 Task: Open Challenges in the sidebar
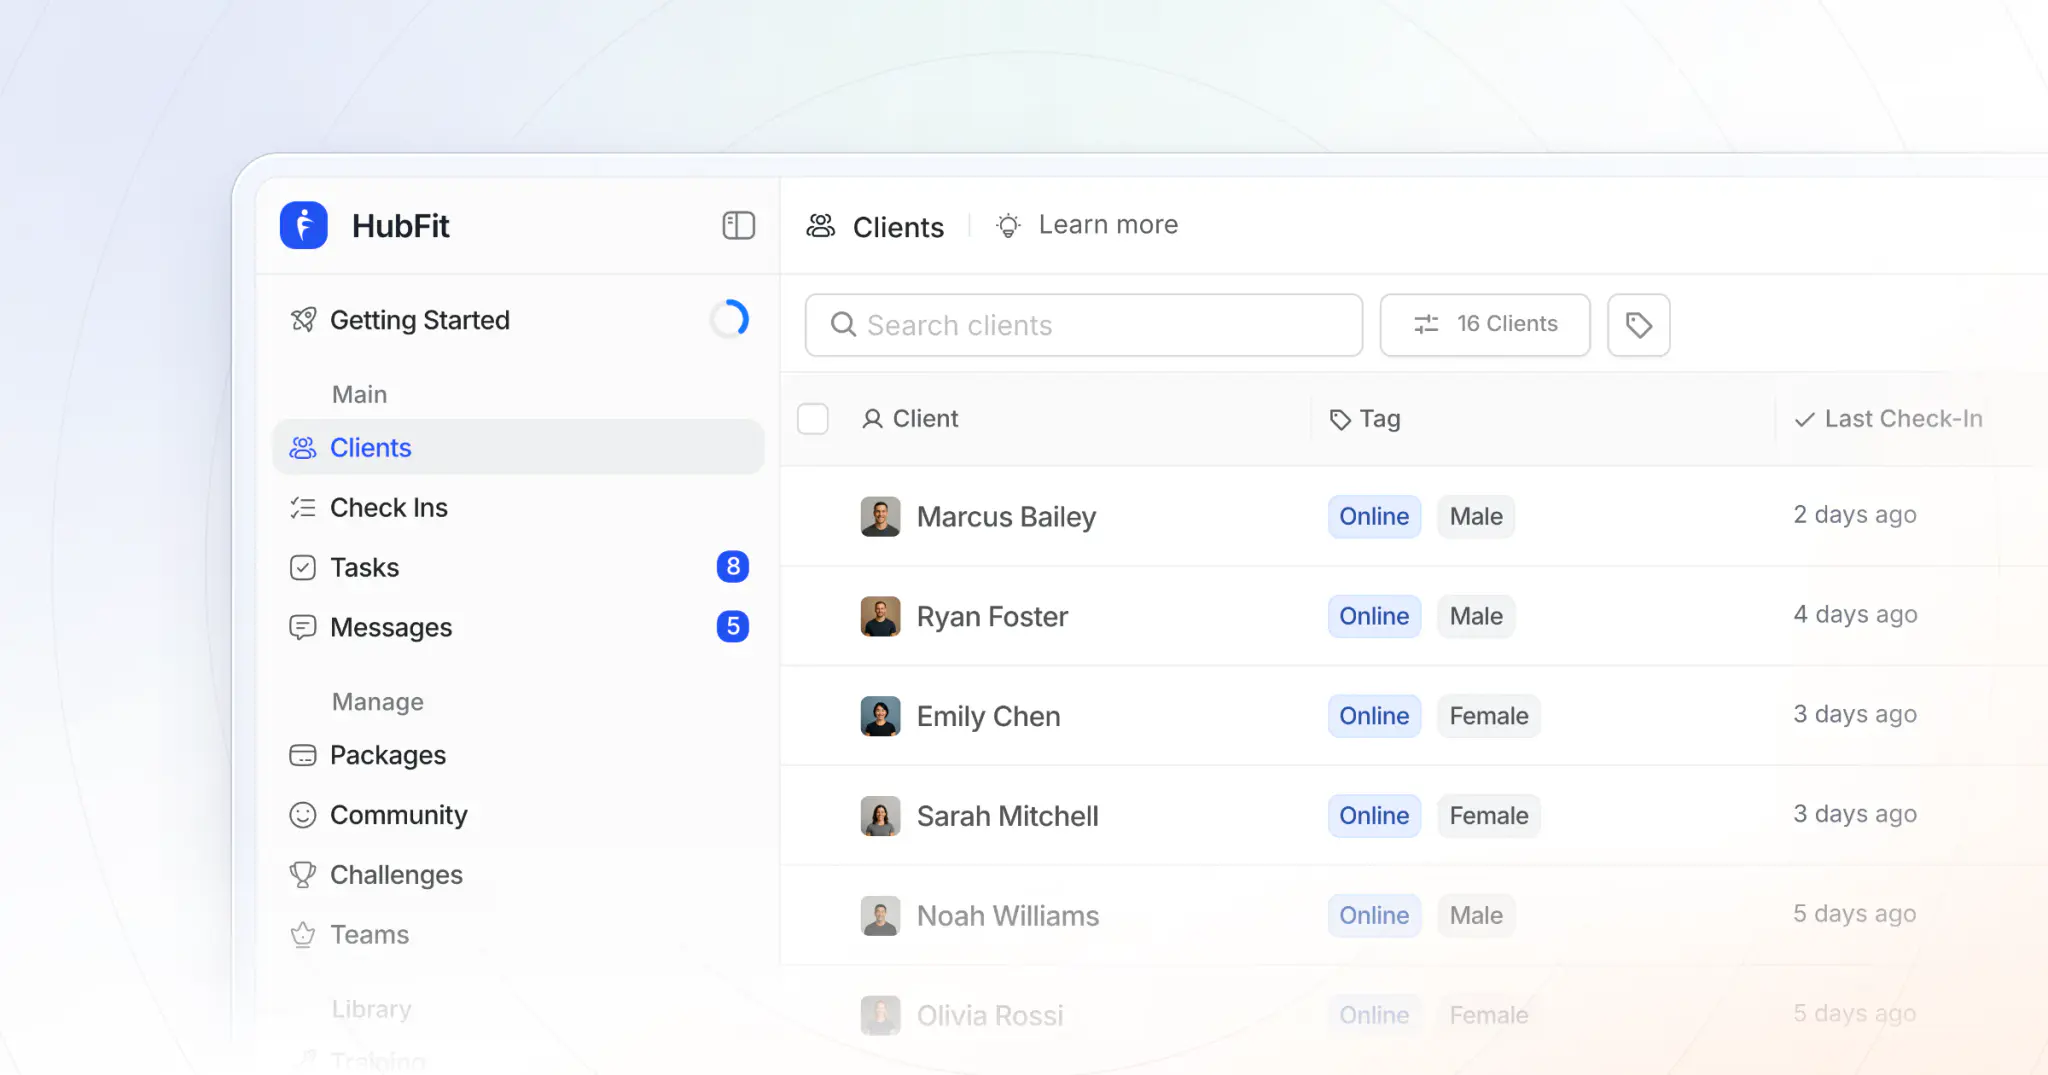tap(518, 875)
